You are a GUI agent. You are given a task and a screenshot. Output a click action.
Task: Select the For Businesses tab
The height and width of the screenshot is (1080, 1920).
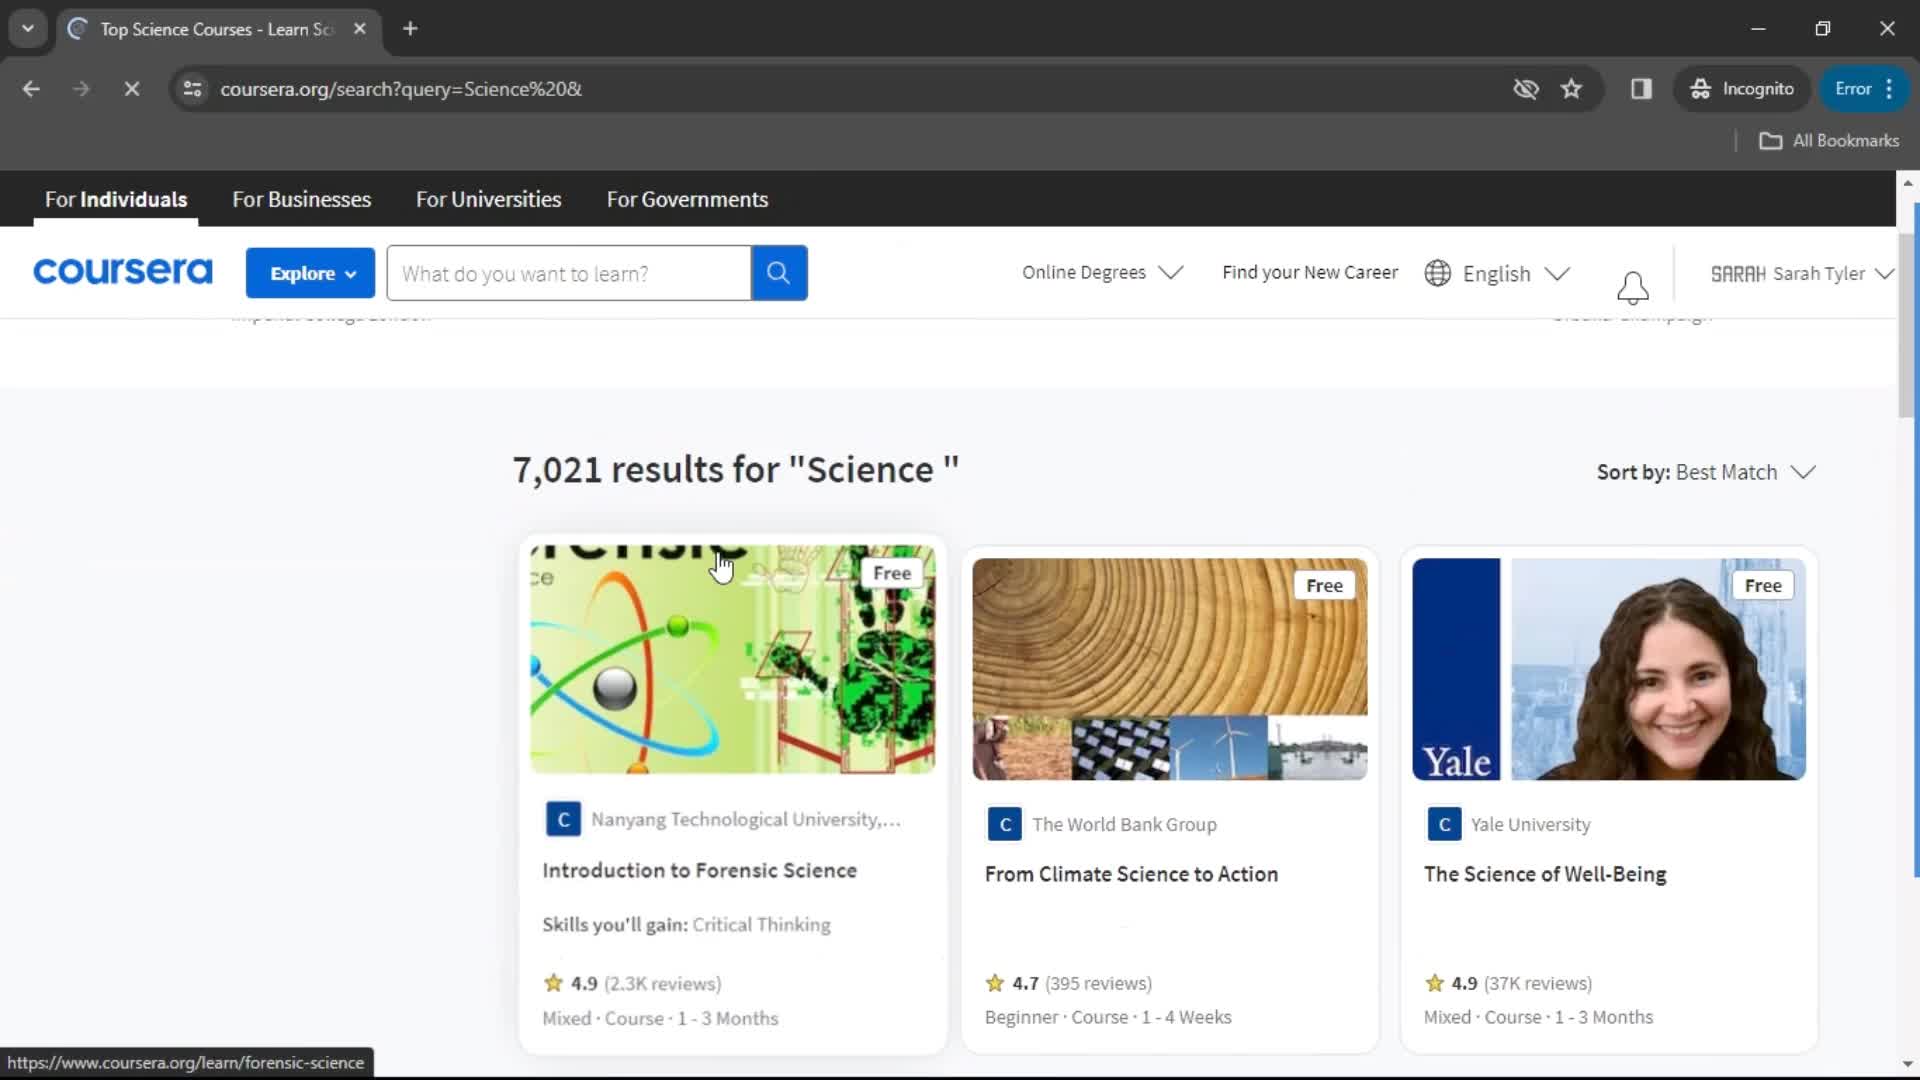click(x=301, y=199)
